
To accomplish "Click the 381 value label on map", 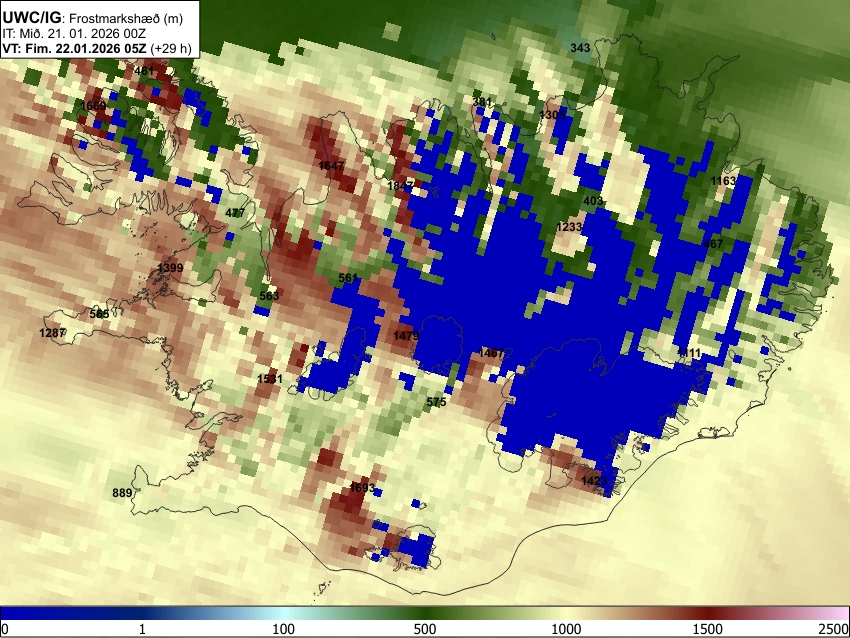I will tap(482, 102).
